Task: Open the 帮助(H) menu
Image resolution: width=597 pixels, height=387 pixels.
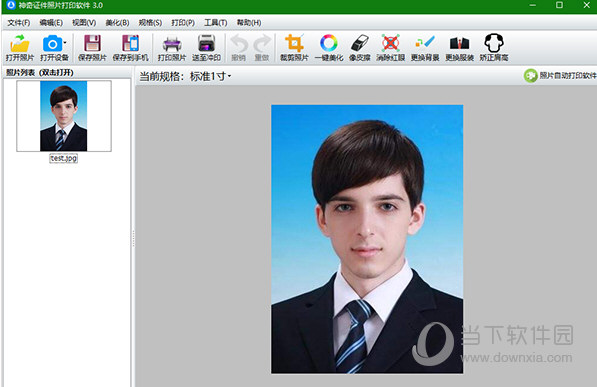Action: coord(249,23)
